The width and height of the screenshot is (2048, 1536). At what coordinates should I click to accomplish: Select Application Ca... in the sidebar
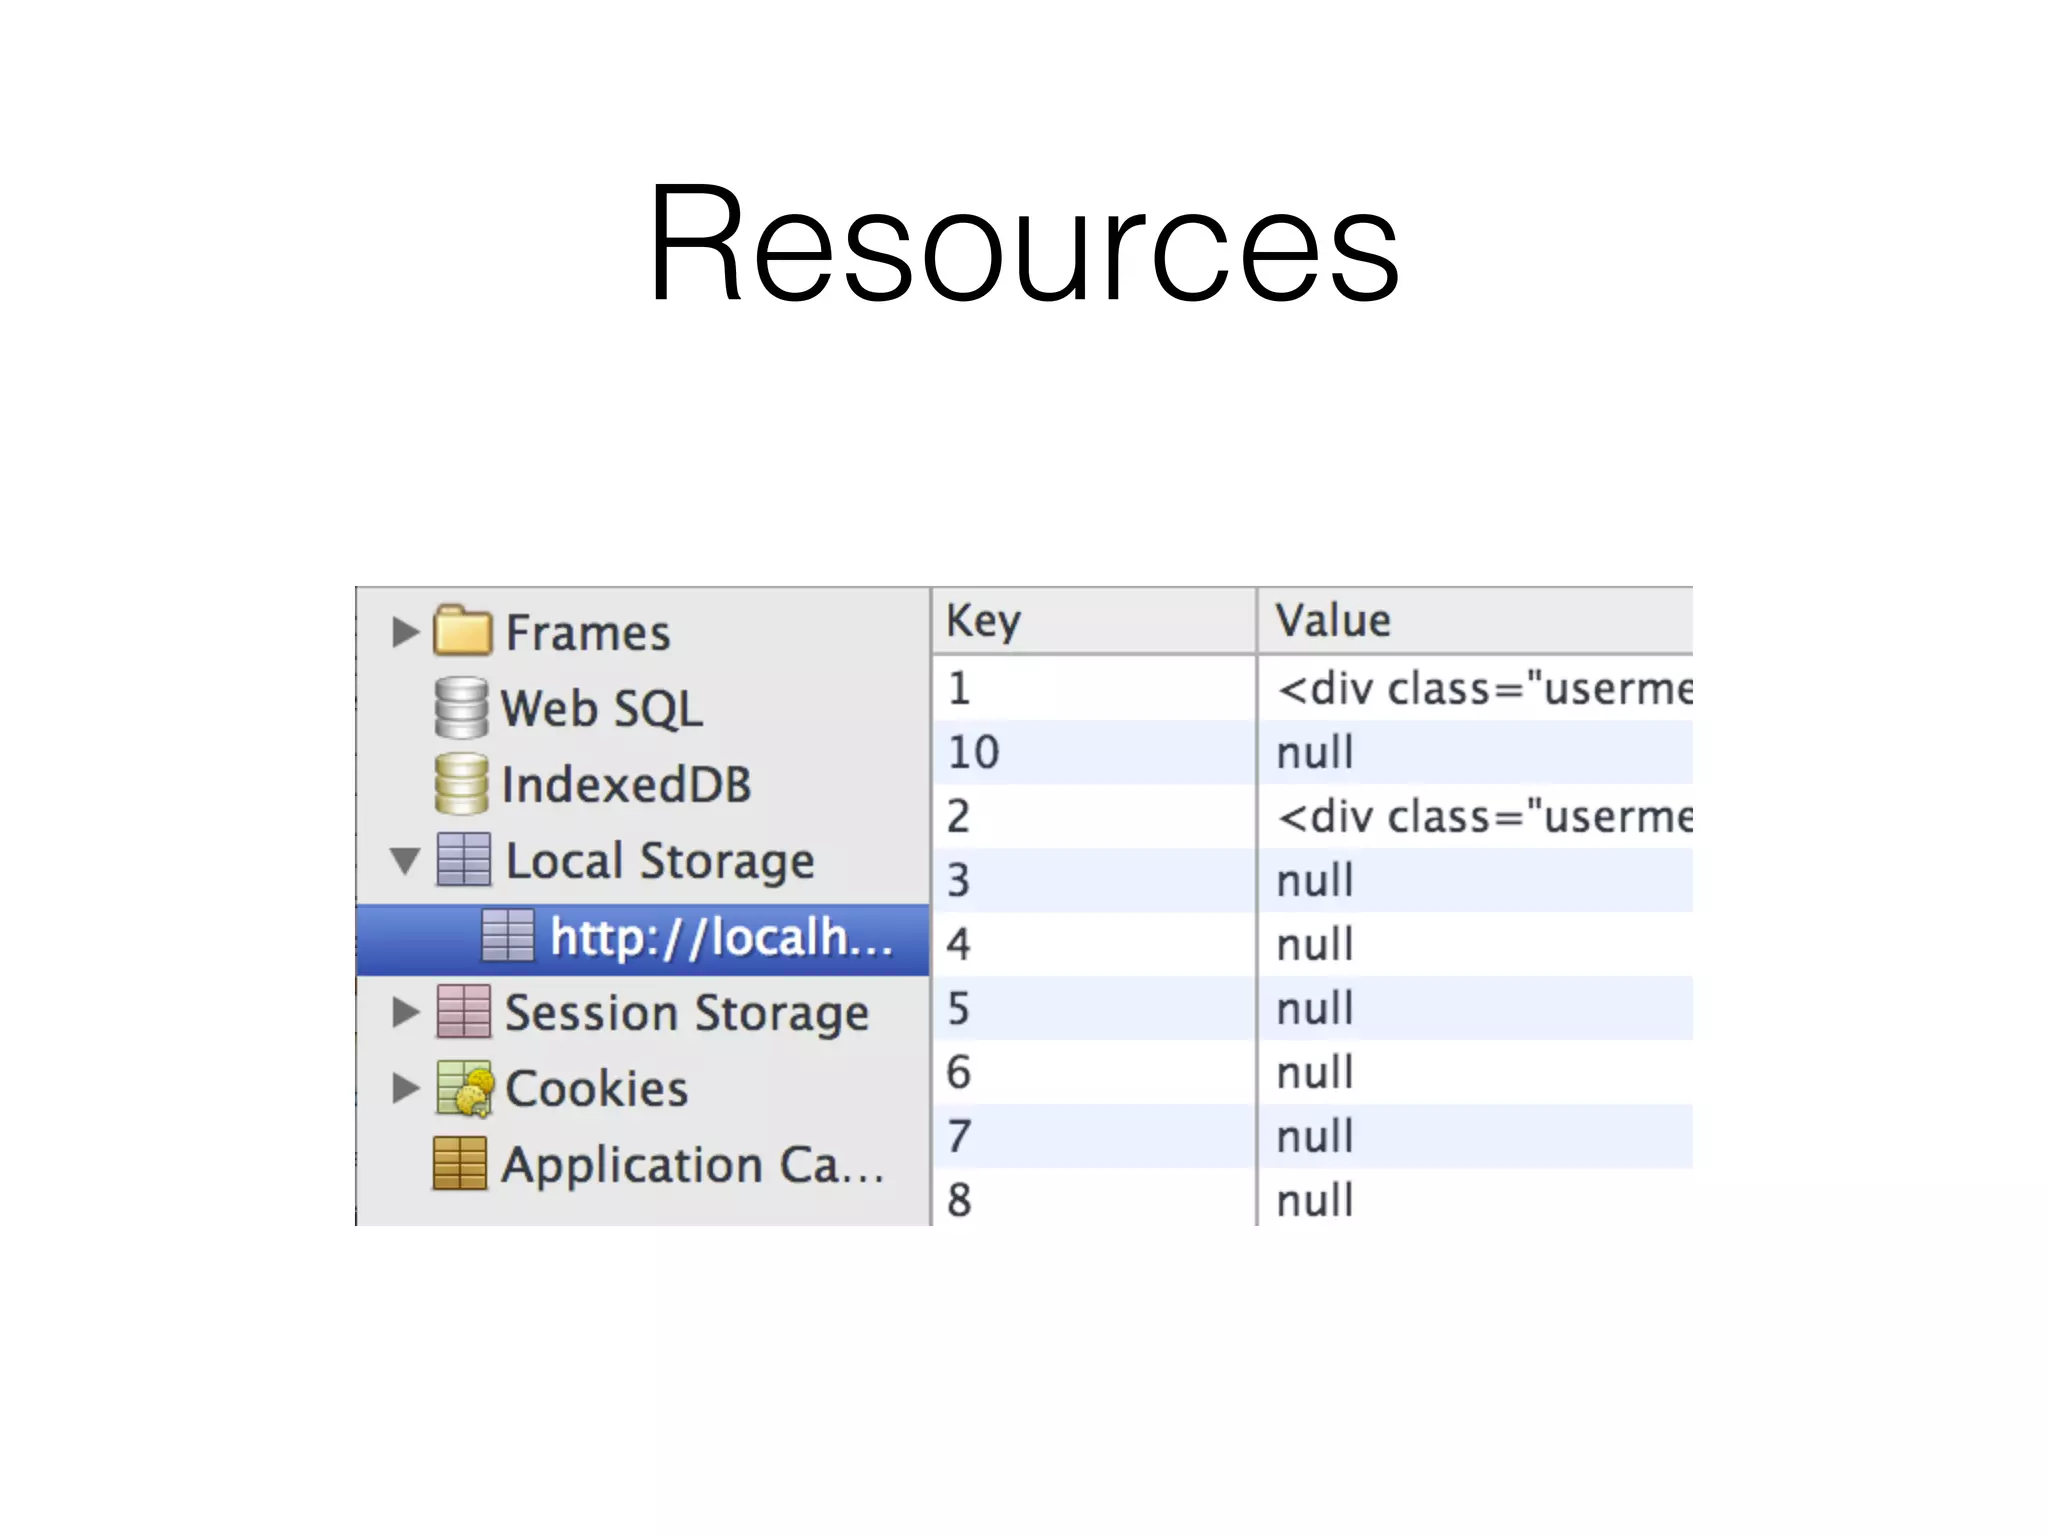693,1166
